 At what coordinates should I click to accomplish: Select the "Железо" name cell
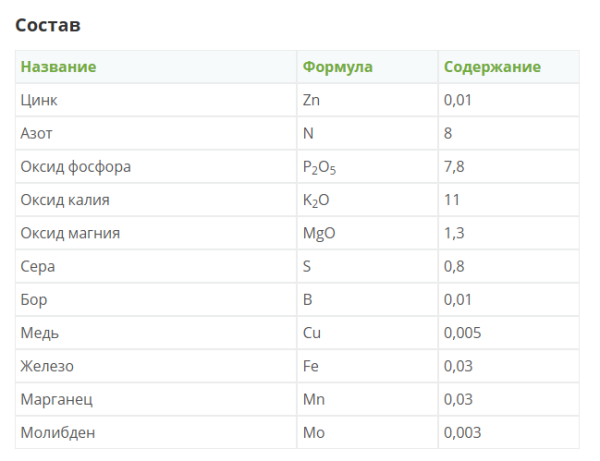pyautogui.click(x=47, y=366)
